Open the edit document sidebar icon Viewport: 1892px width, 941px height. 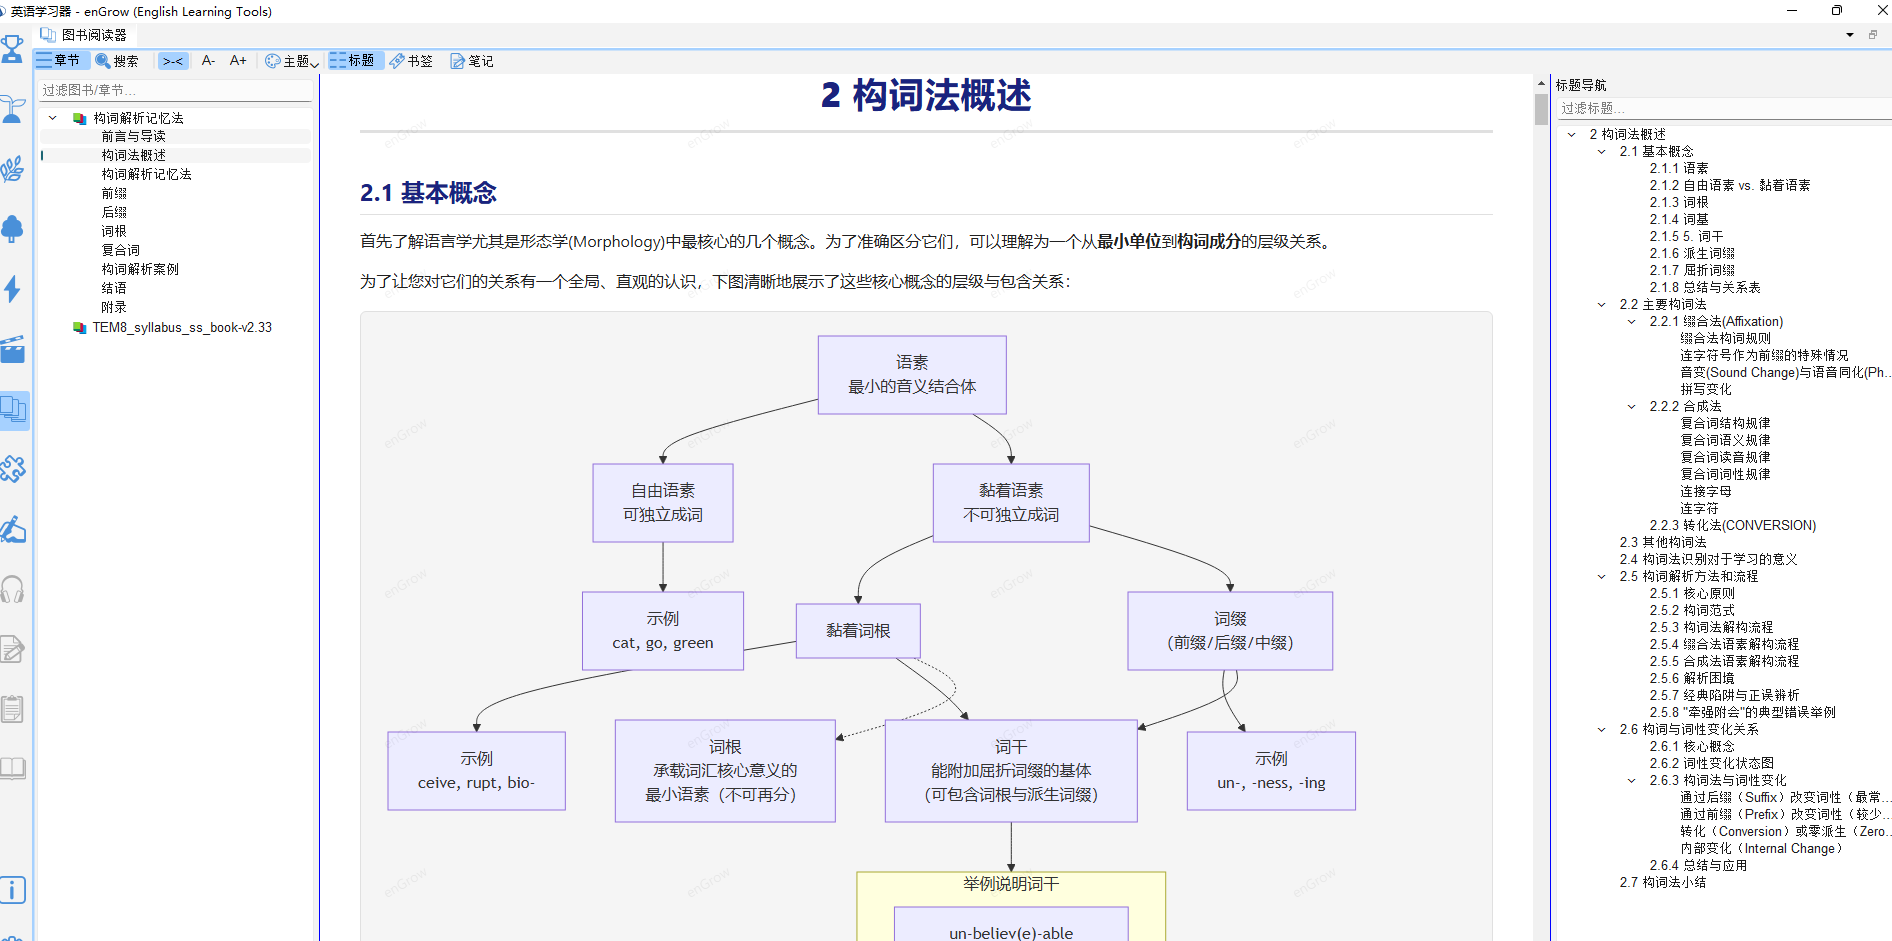point(13,649)
